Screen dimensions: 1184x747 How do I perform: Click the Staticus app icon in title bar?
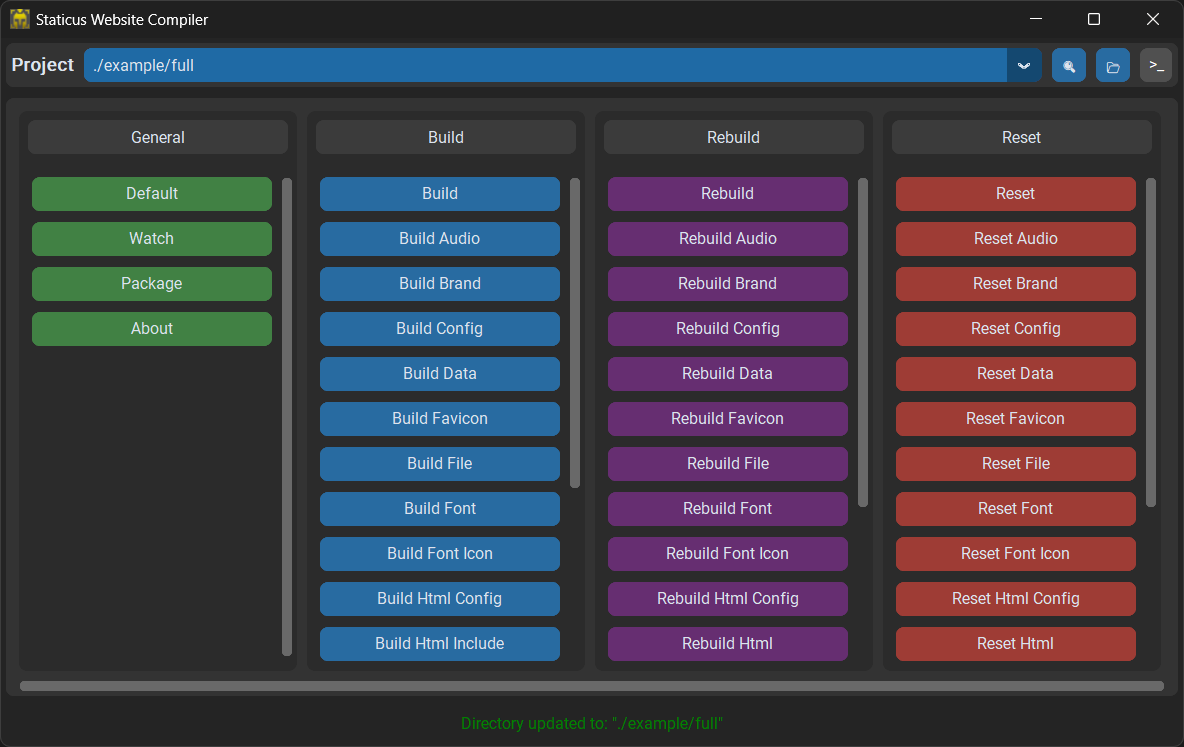(20, 19)
